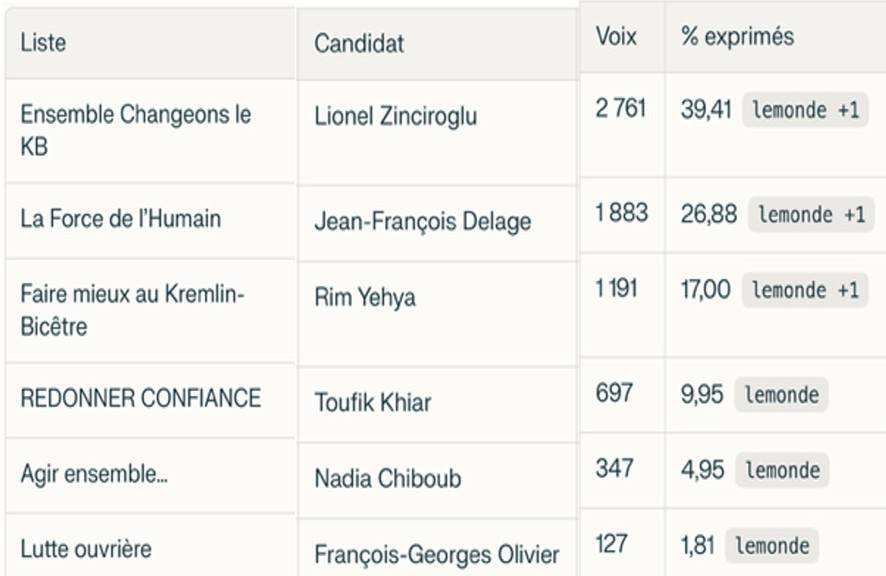Select candidate Rim Yehya
The image size is (886, 576).
pyautogui.click(x=364, y=298)
